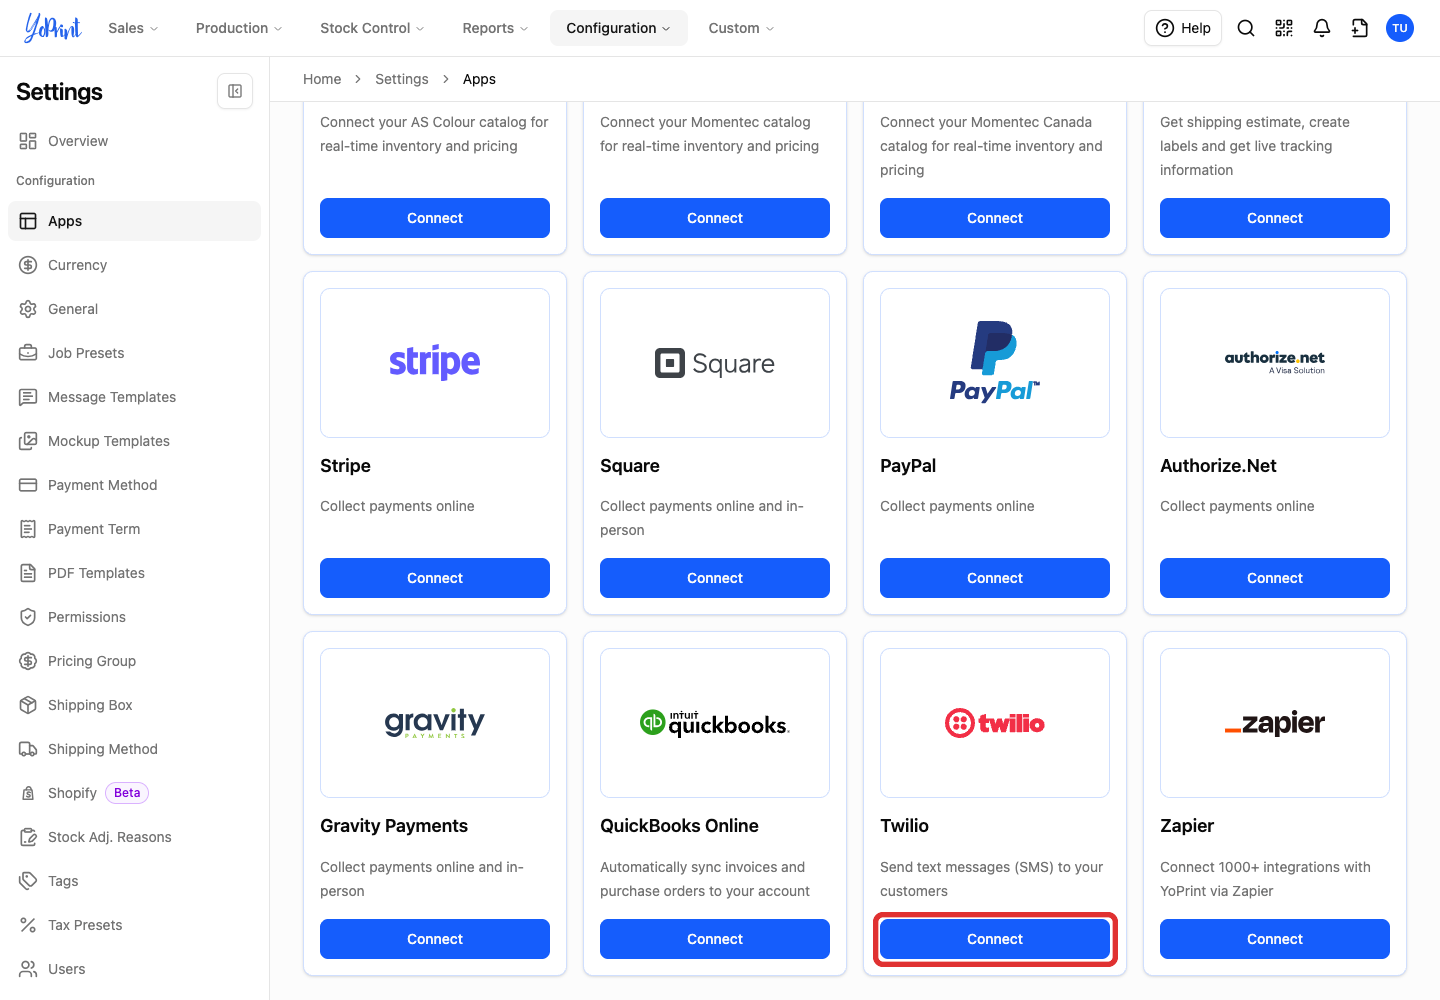The height and width of the screenshot is (1000, 1440).
Task: Expand the Reports dropdown menu
Action: 495,28
